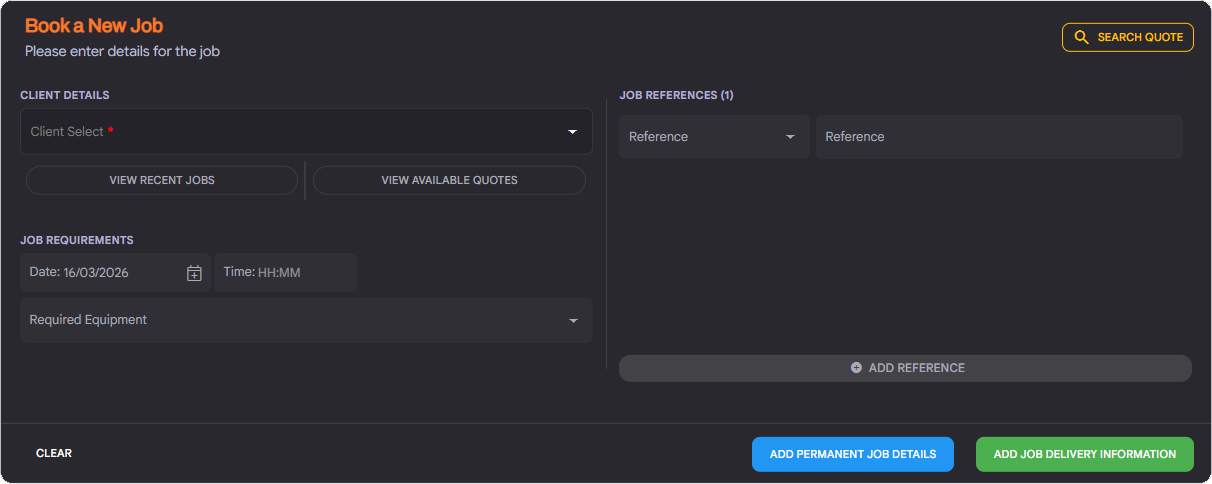This screenshot has width=1212, height=484.
Task: Click the plus icon in Add Reference
Action: coord(856,368)
